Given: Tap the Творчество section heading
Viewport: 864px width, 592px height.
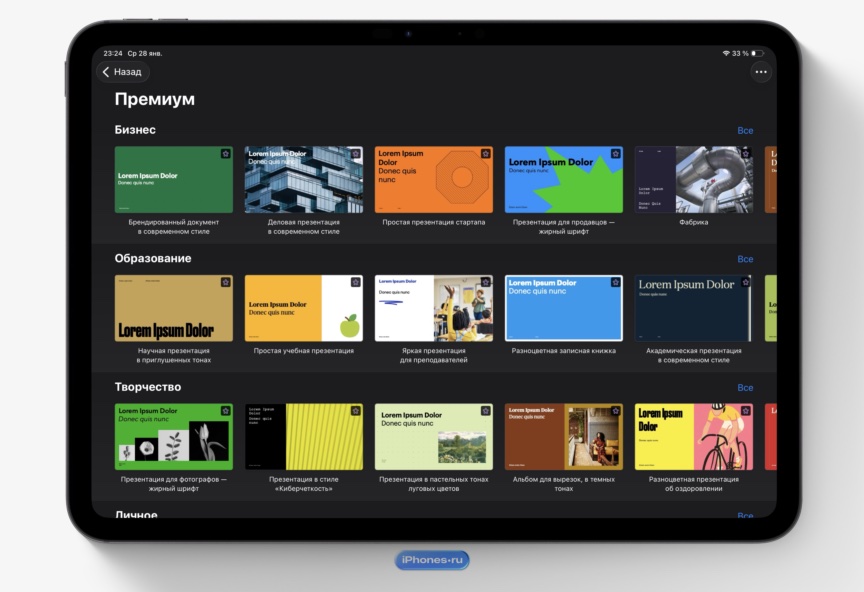Looking at the screenshot, I should pos(148,387).
